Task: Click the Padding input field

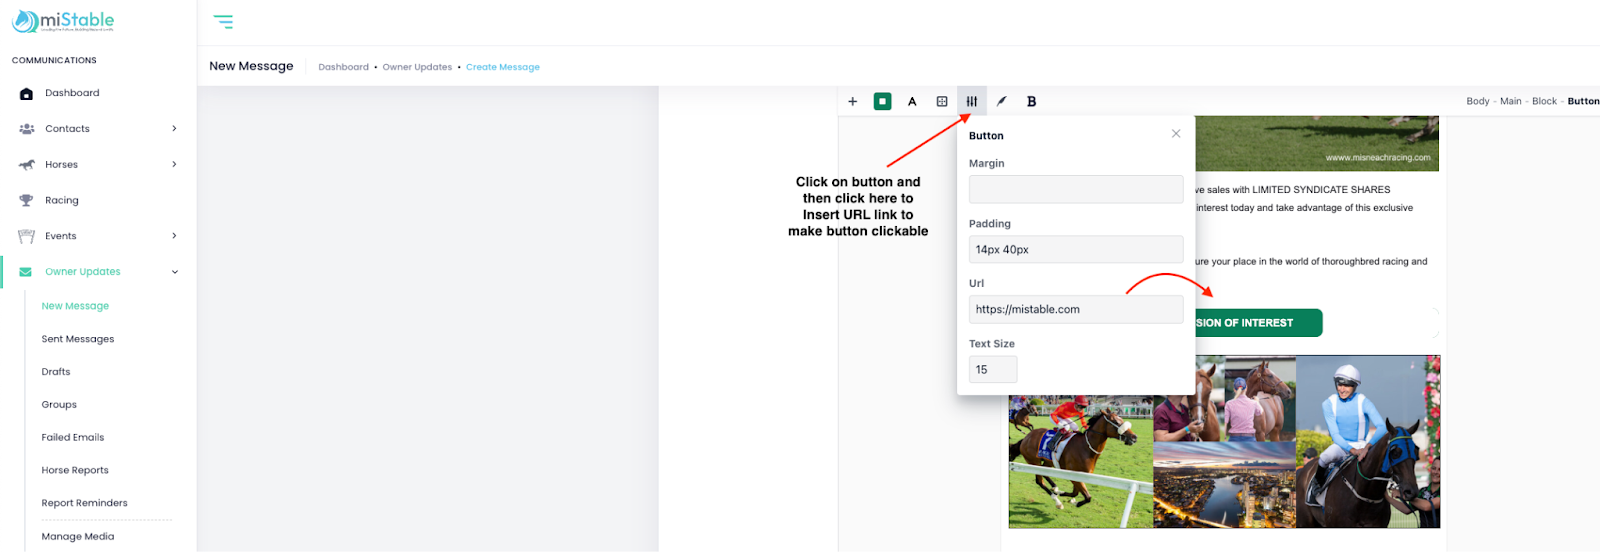Action: point(1075,250)
